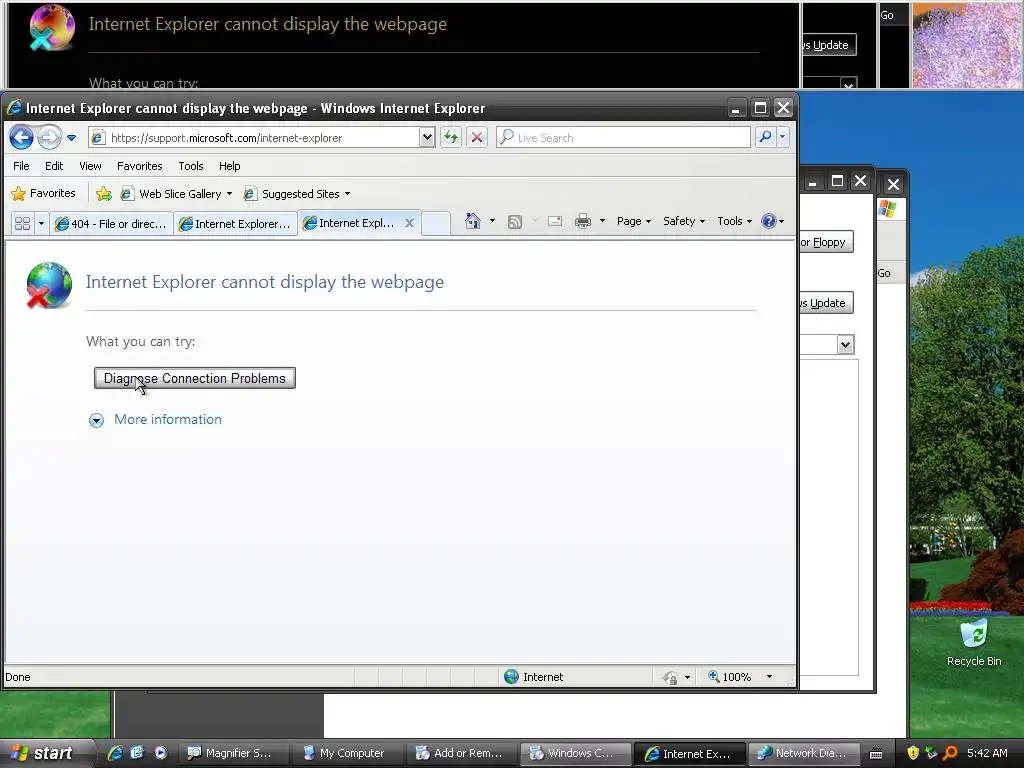Image resolution: width=1024 pixels, height=768 pixels.
Task: Open the View menu
Action: pyautogui.click(x=90, y=166)
